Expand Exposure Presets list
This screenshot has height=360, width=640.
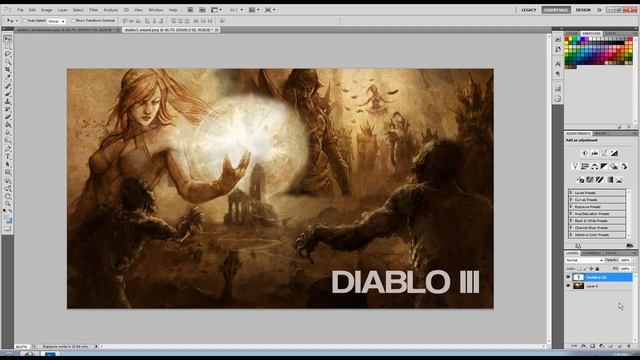coord(571,207)
